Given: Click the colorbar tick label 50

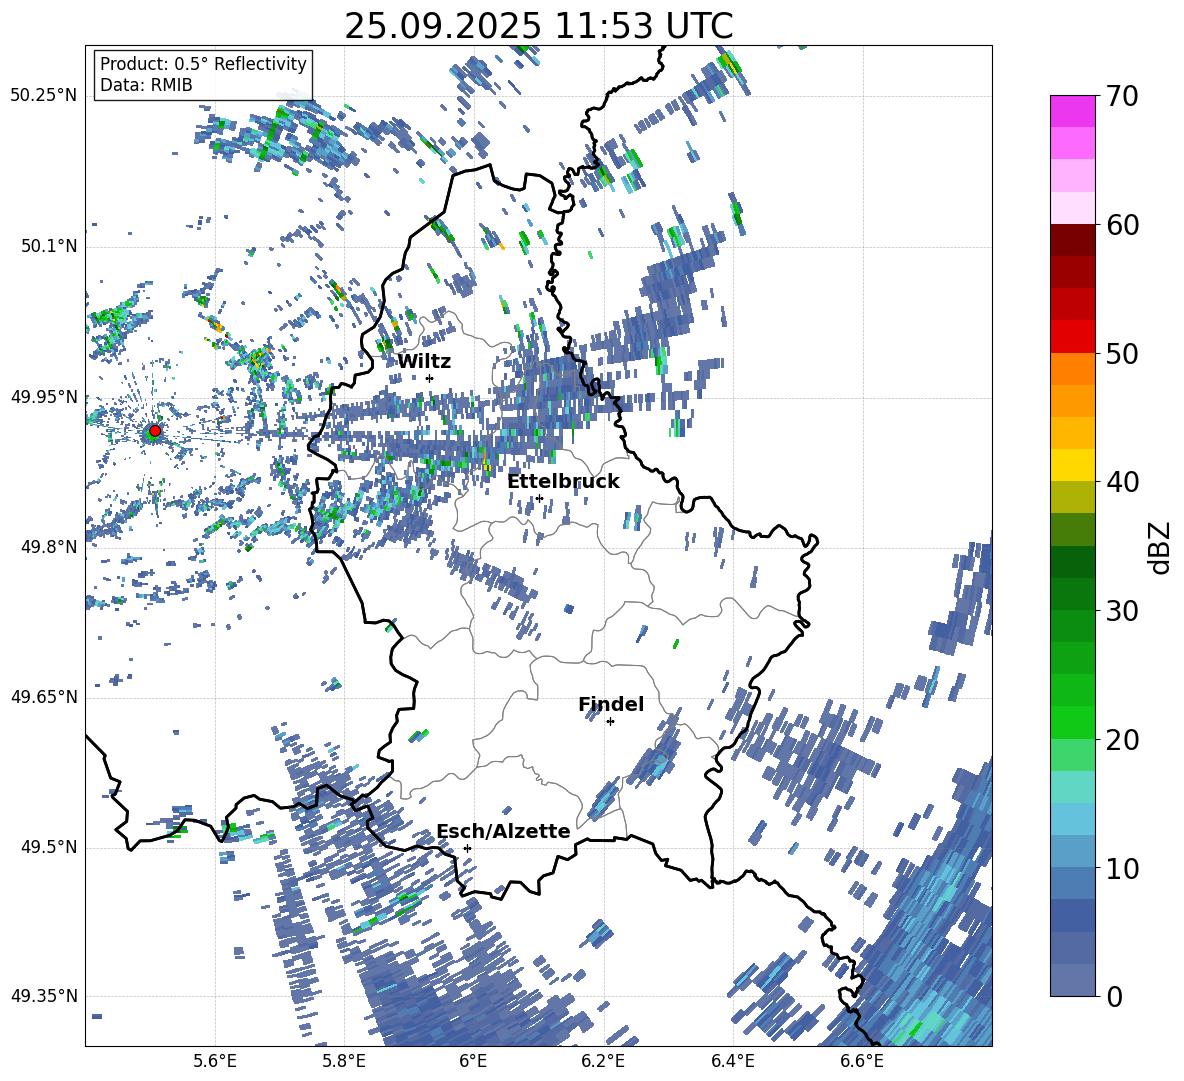Looking at the screenshot, I should [1122, 353].
